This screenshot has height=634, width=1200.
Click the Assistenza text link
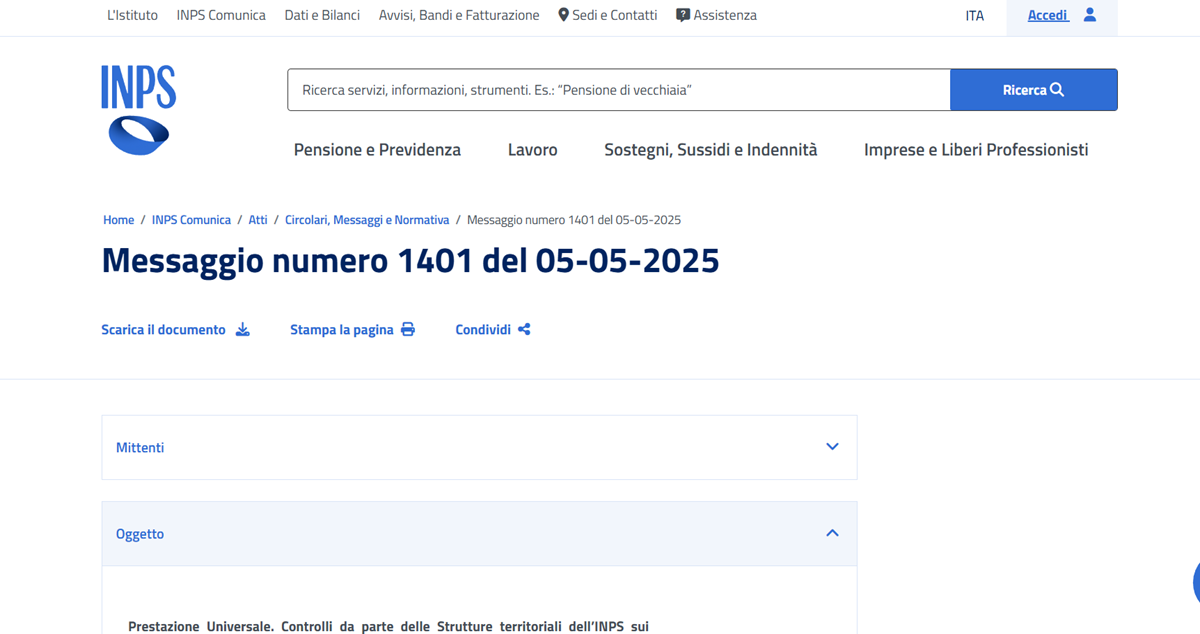725,15
